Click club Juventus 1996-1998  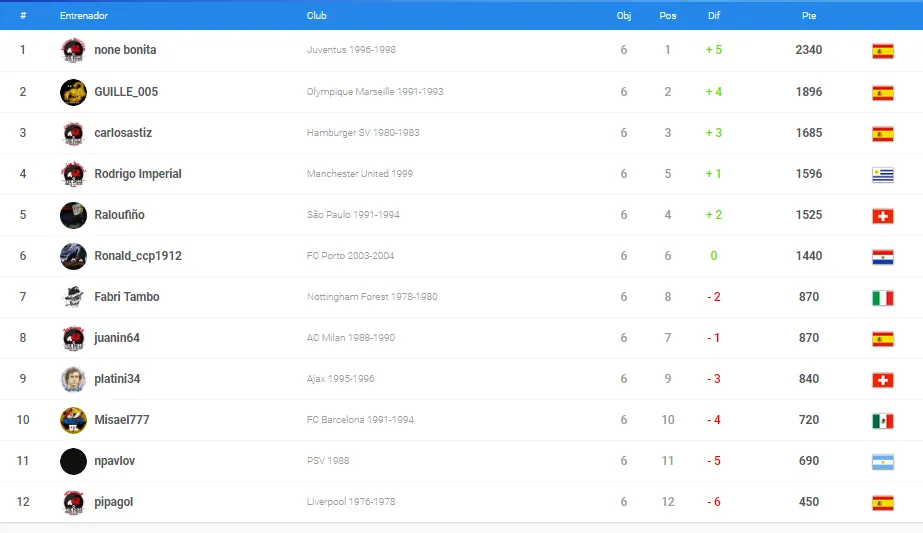(351, 50)
